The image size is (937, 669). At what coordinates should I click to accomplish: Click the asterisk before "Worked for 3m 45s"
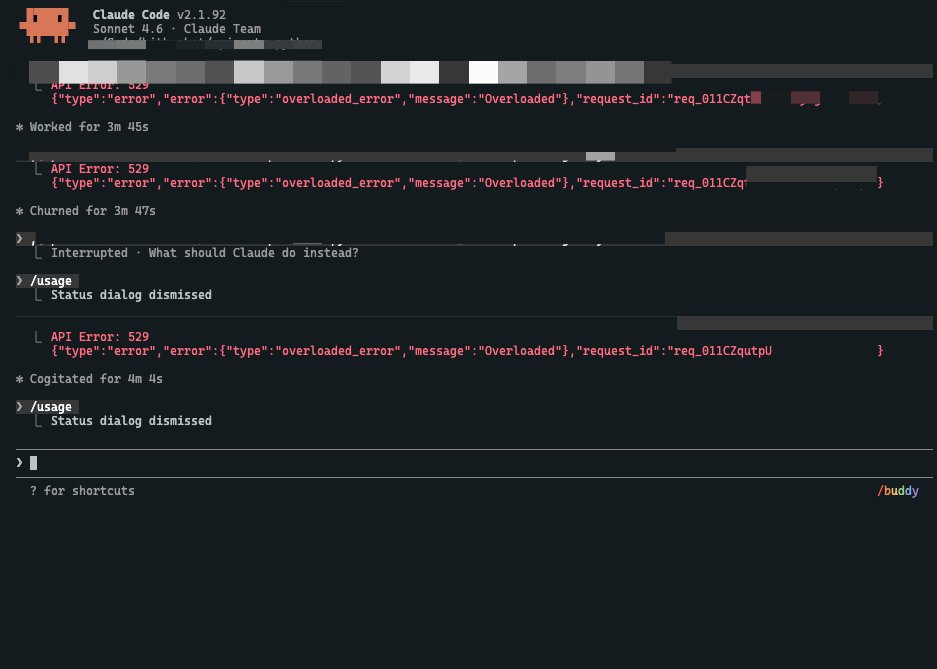[20, 127]
